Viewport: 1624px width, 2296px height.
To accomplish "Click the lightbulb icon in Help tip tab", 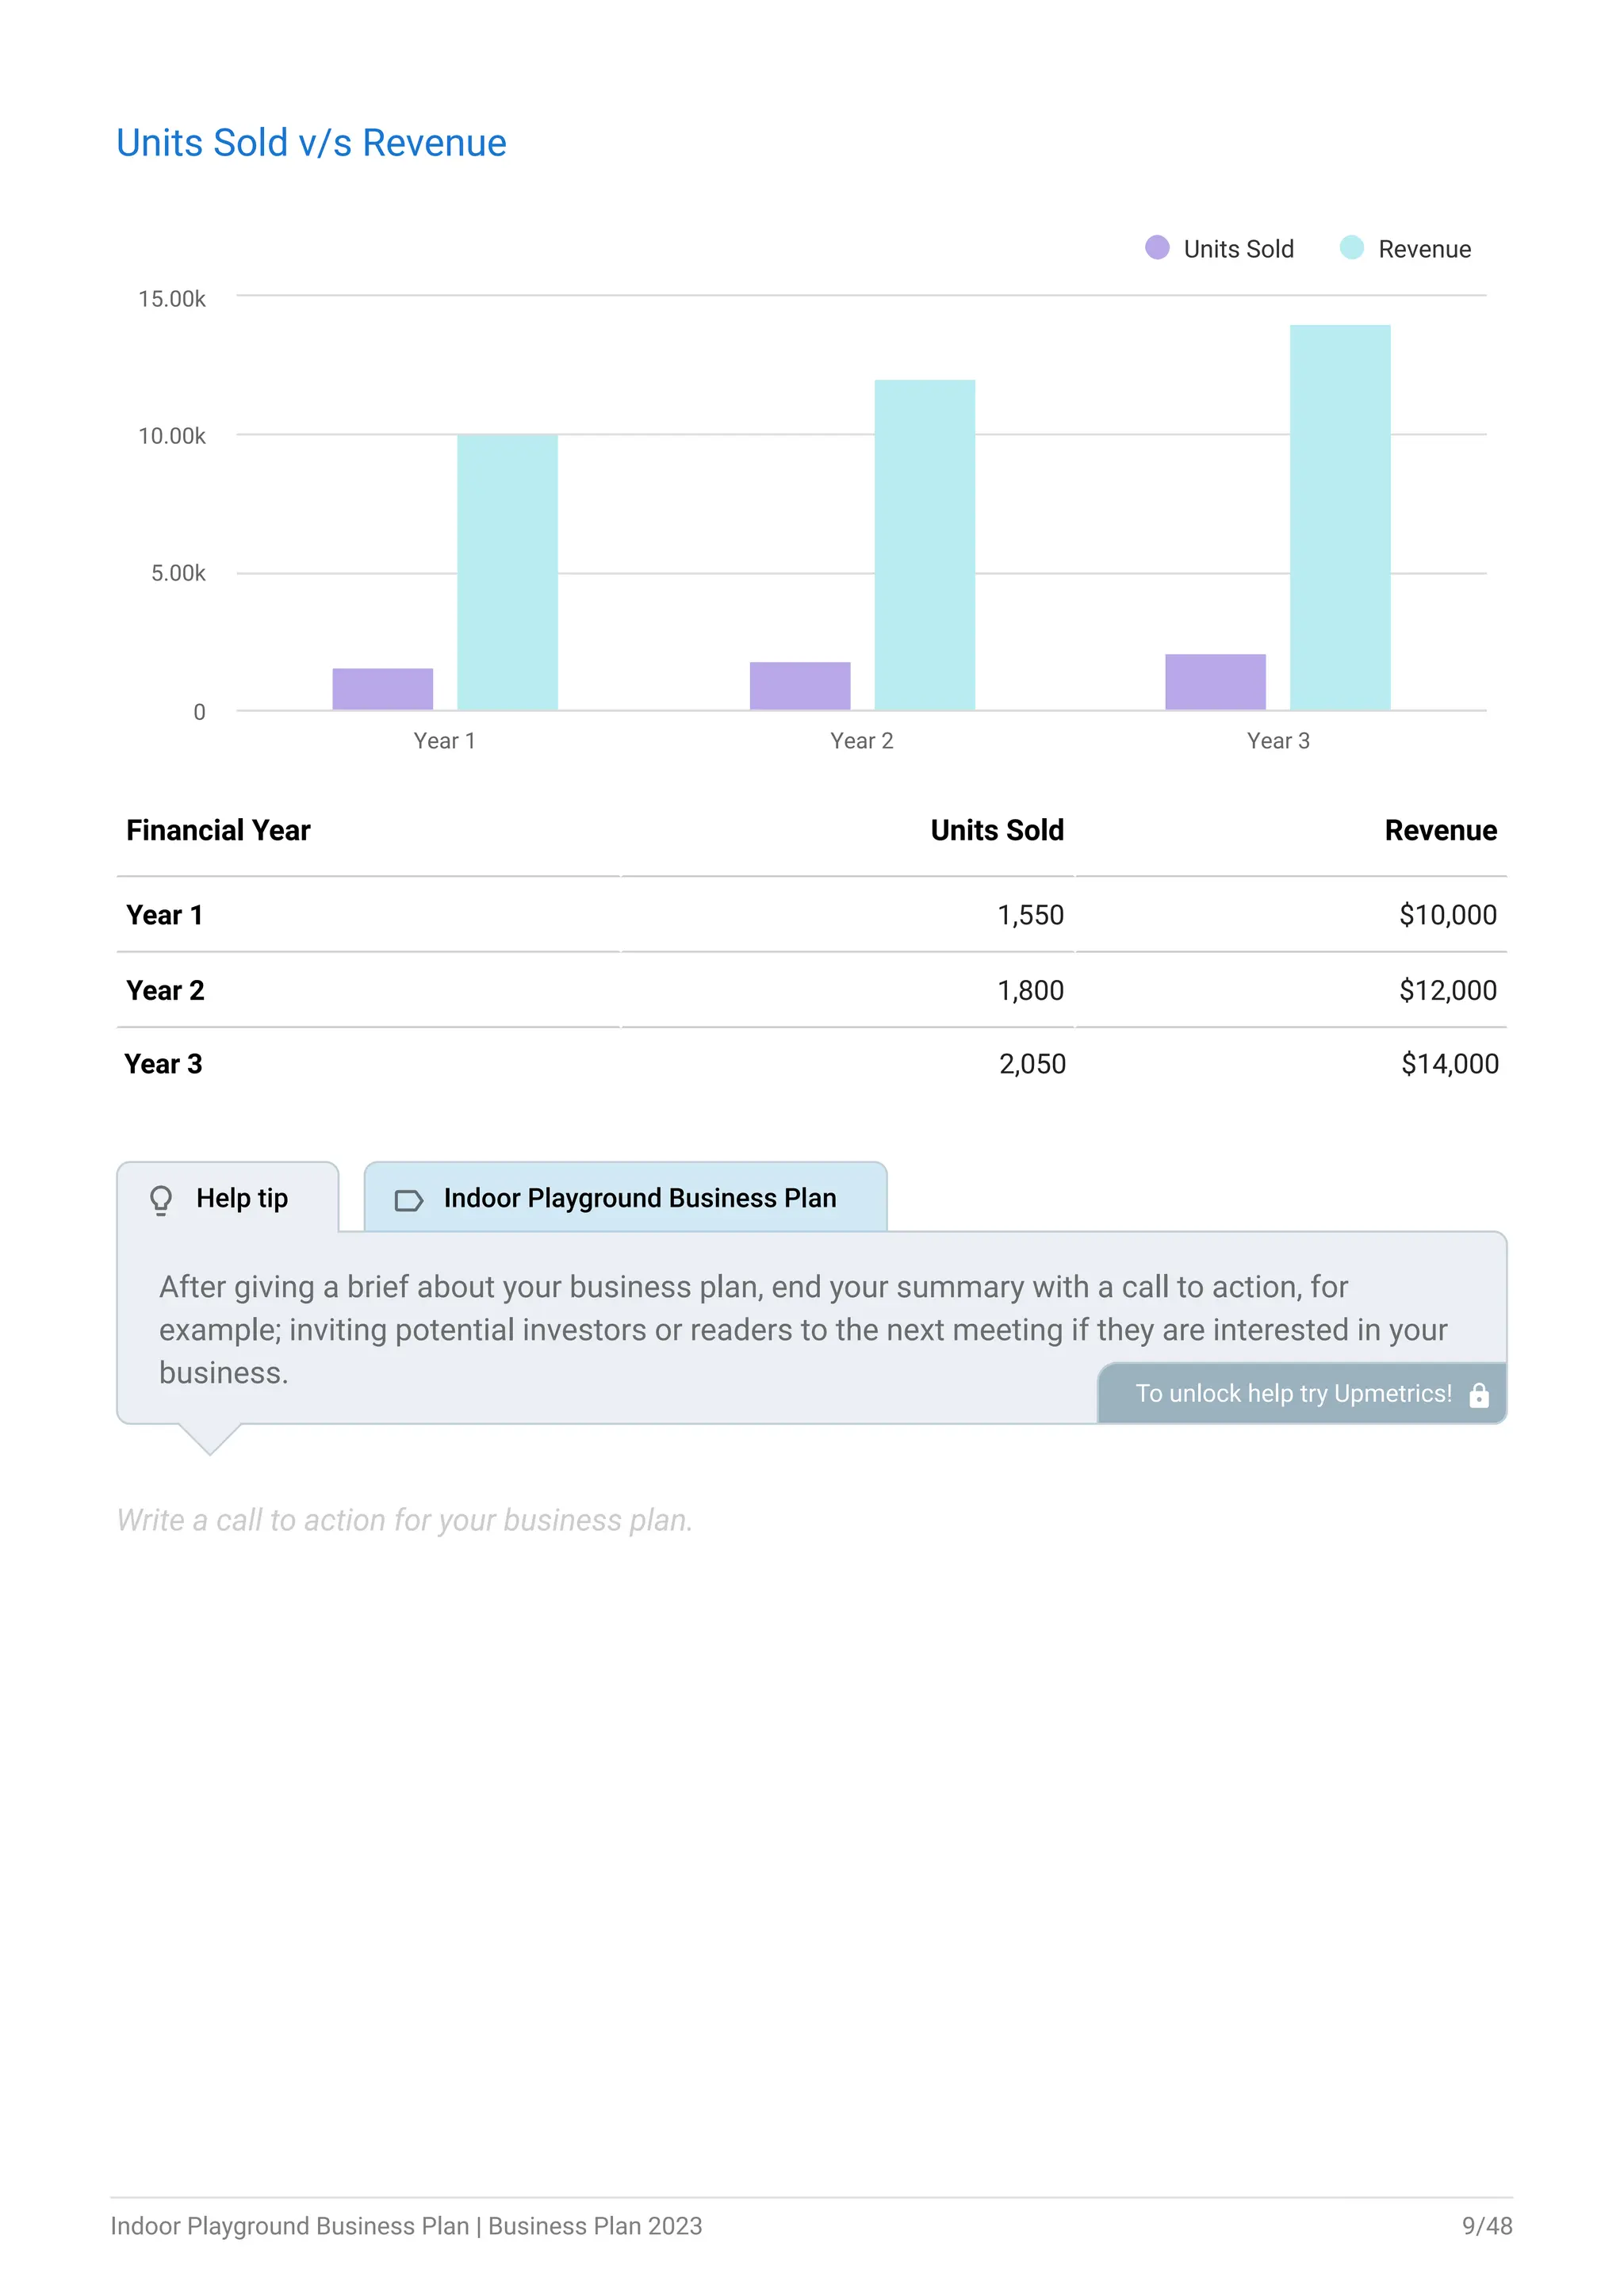I will click(x=161, y=1199).
